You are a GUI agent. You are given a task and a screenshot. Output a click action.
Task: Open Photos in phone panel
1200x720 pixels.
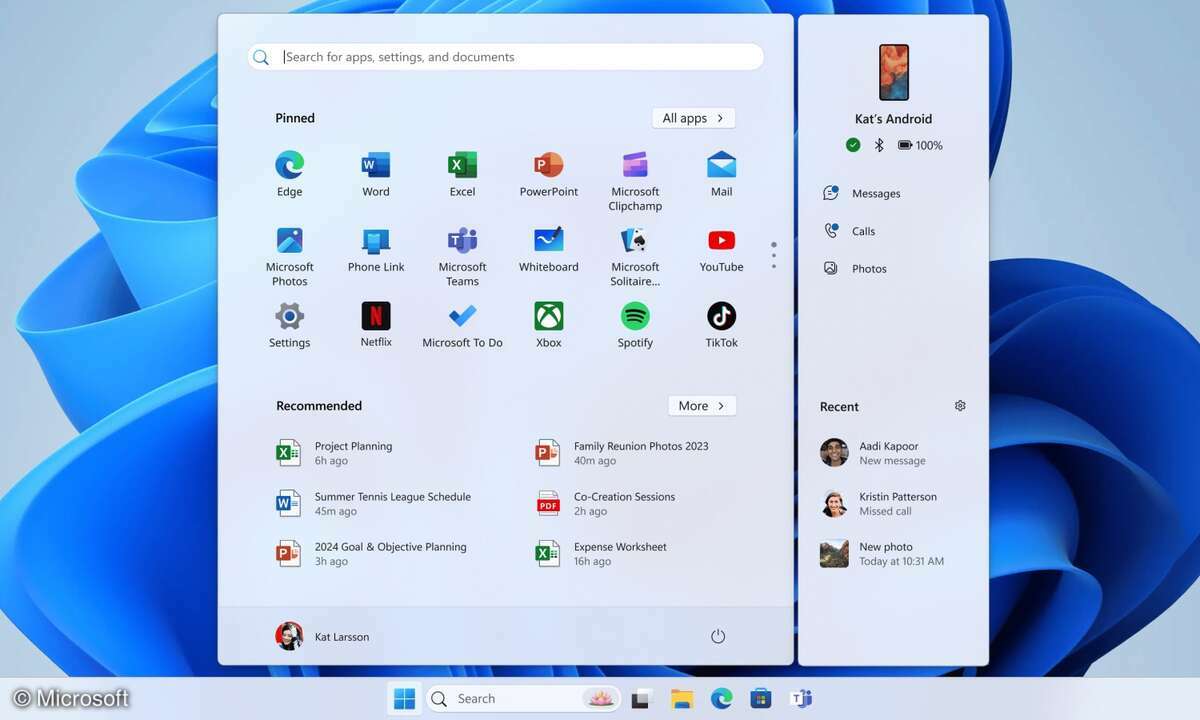pos(855,268)
